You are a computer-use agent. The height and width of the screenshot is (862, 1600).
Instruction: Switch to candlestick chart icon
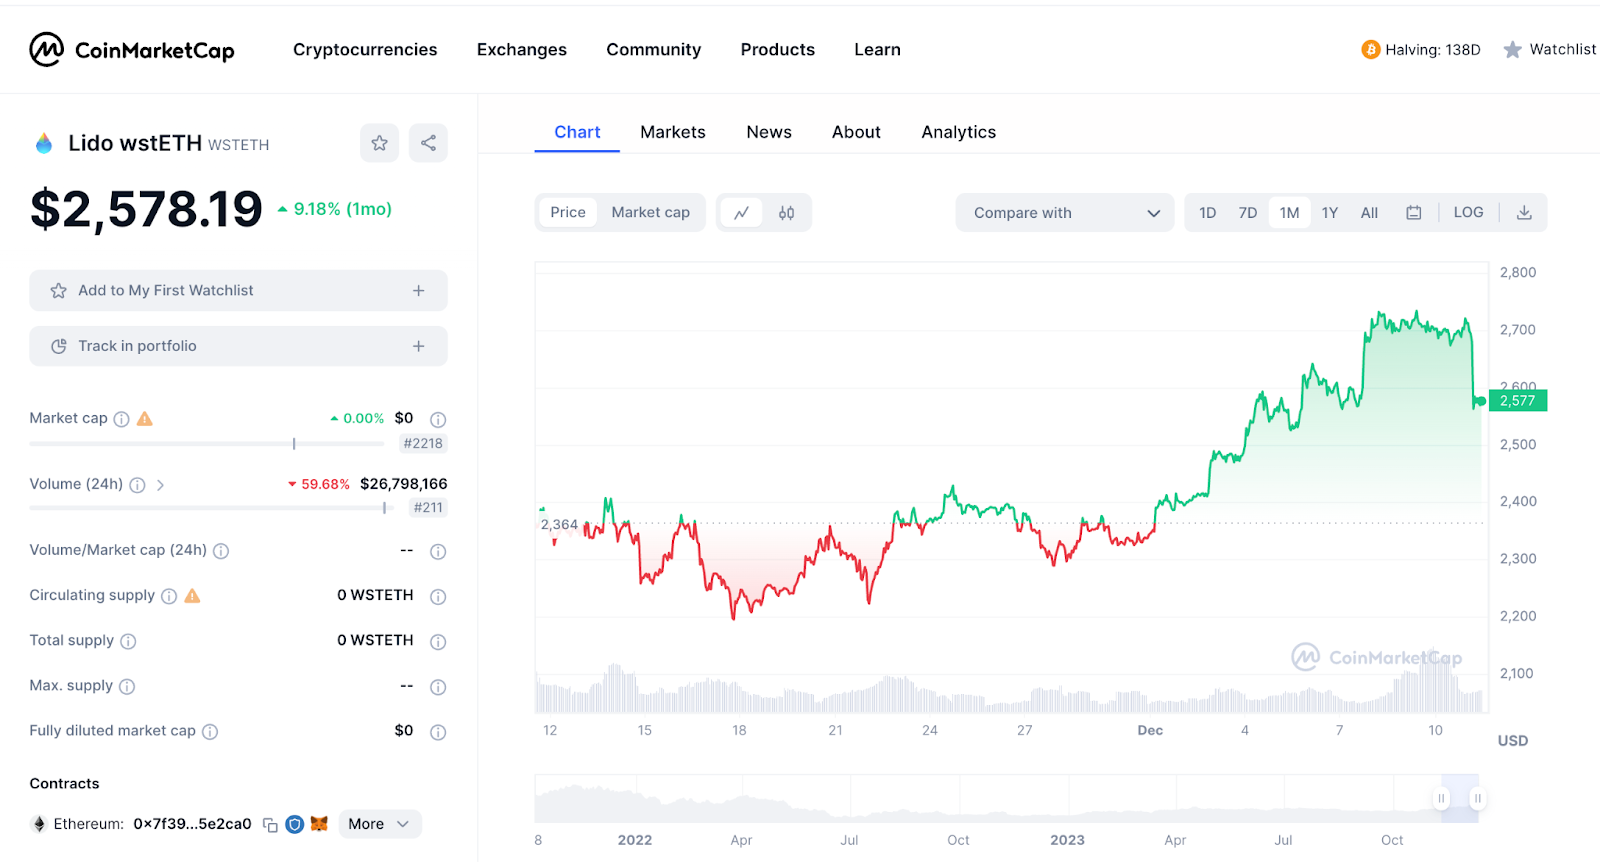click(787, 212)
